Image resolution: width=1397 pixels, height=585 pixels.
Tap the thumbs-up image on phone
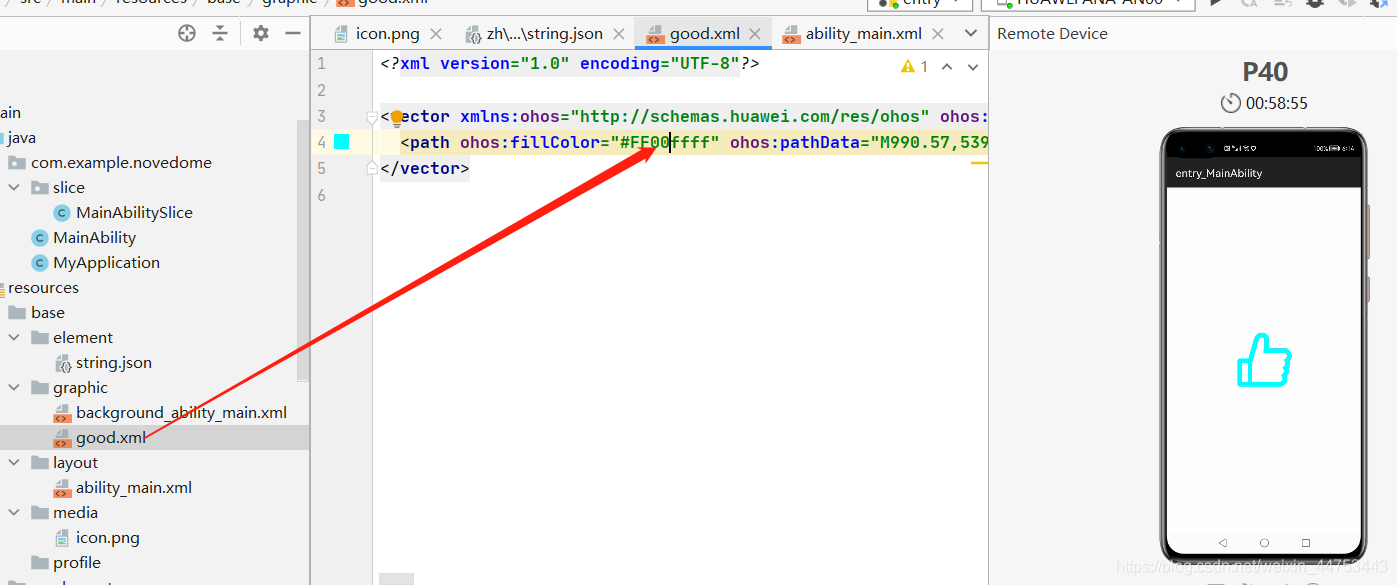1264,361
